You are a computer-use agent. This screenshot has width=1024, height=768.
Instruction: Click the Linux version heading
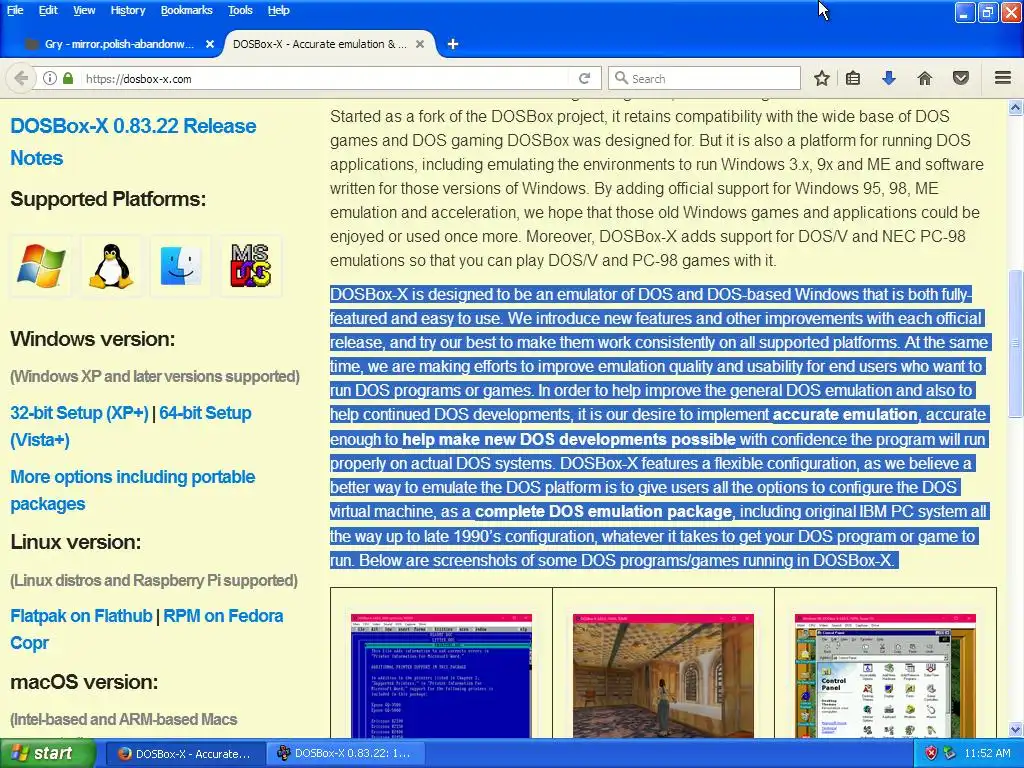(75, 542)
